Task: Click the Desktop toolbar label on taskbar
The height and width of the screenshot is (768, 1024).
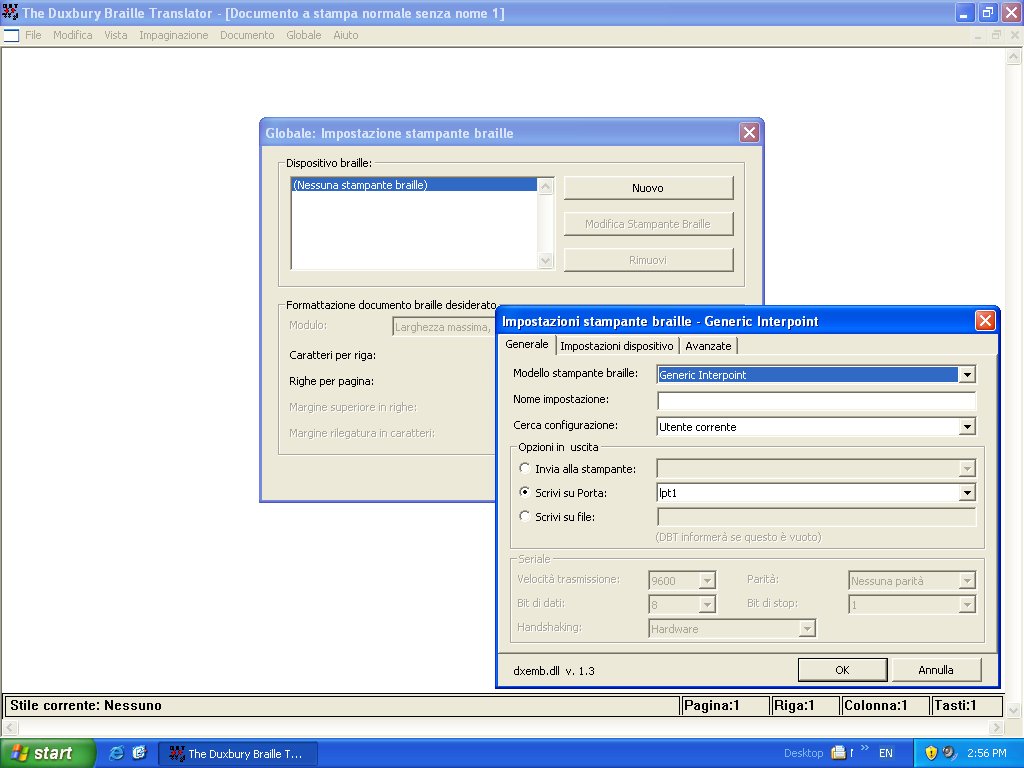Action: pos(803,753)
